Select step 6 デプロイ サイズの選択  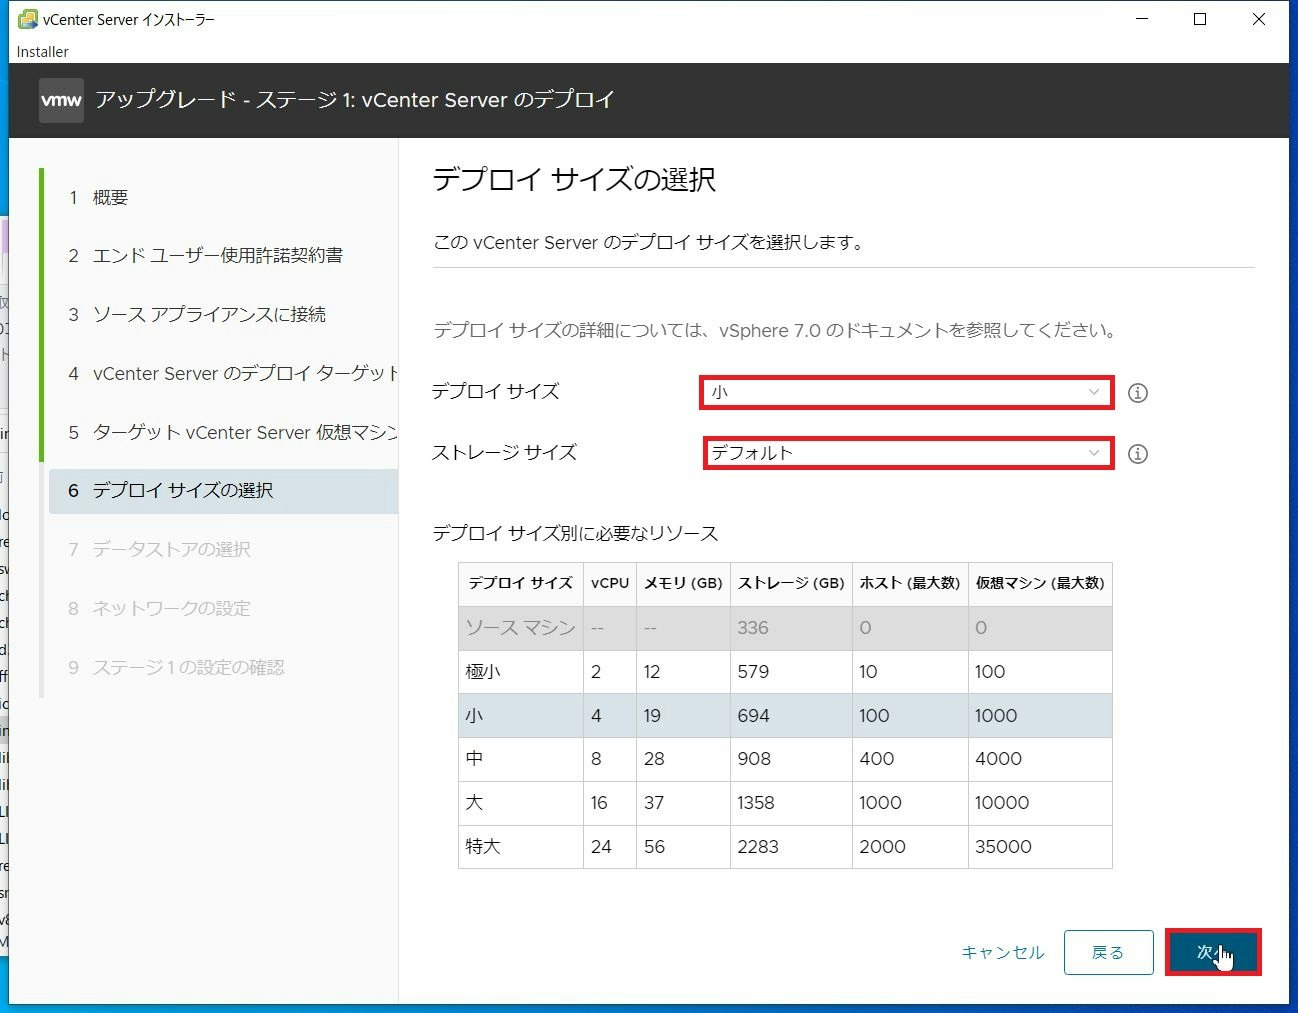tap(223, 491)
